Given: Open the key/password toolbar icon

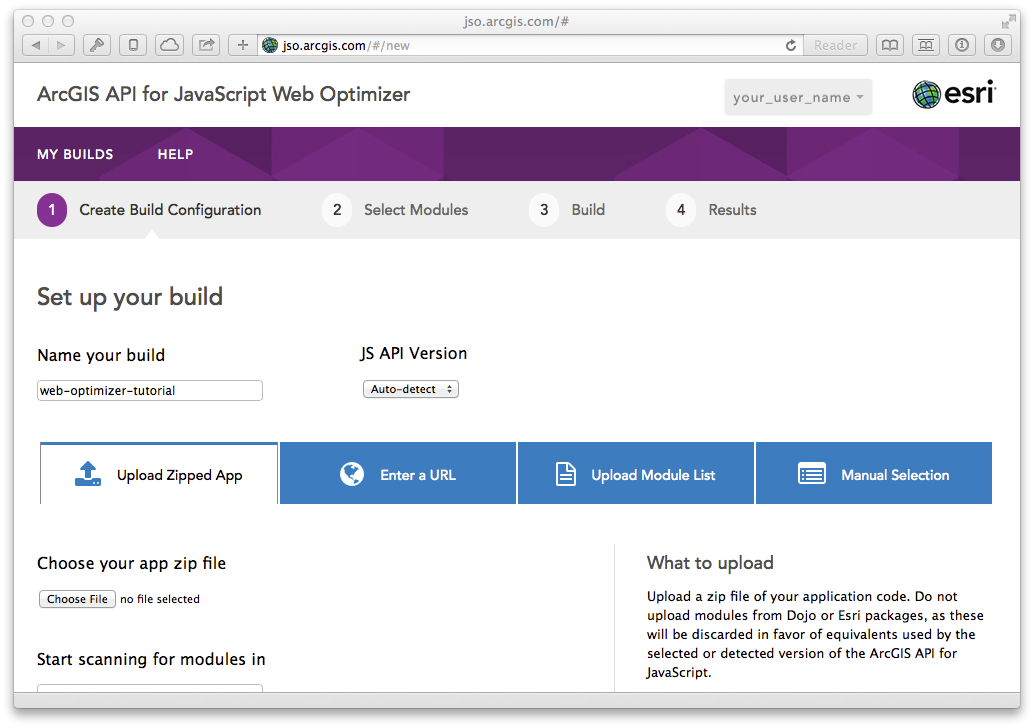Looking at the screenshot, I should pos(97,46).
